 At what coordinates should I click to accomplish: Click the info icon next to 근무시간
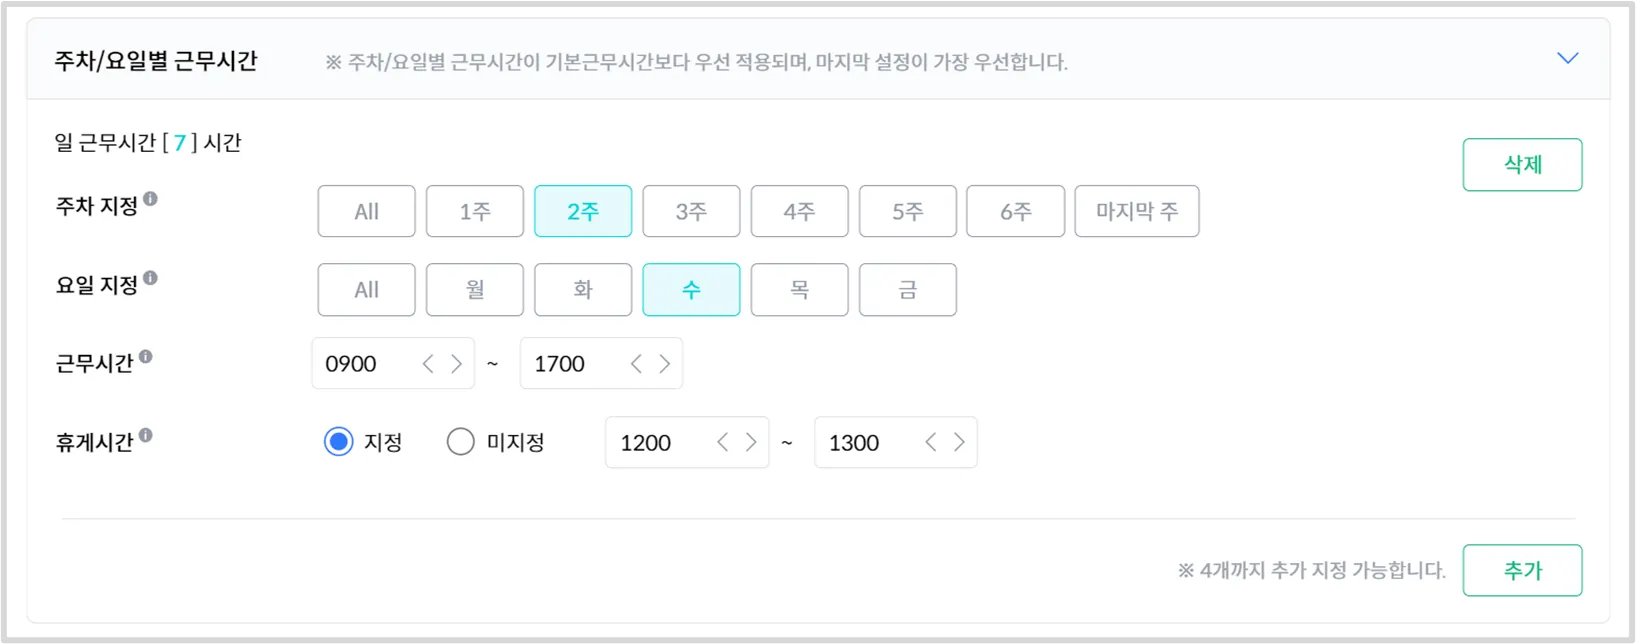pos(146,357)
